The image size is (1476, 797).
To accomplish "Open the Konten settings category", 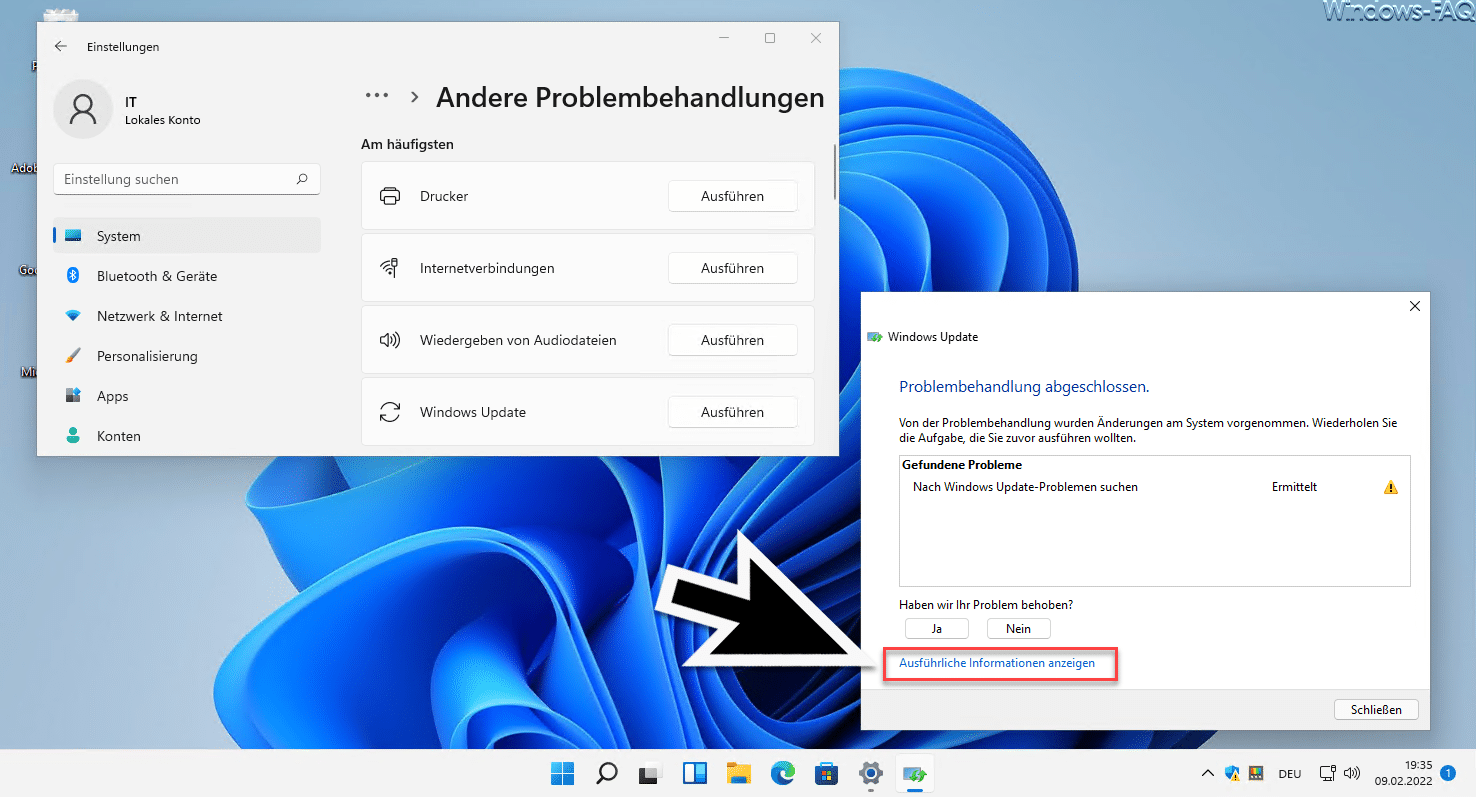I will click(x=187, y=436).
